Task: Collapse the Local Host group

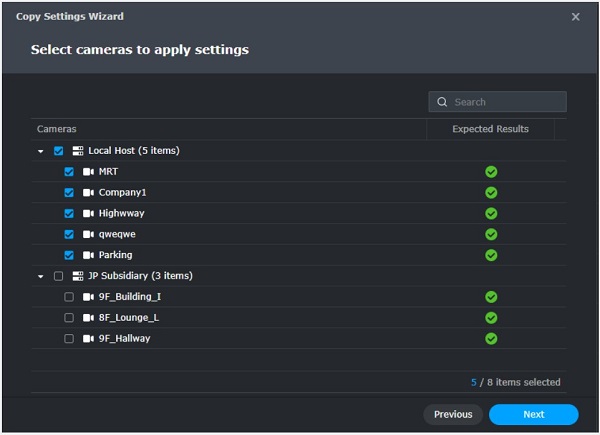Action: point(41,151)
